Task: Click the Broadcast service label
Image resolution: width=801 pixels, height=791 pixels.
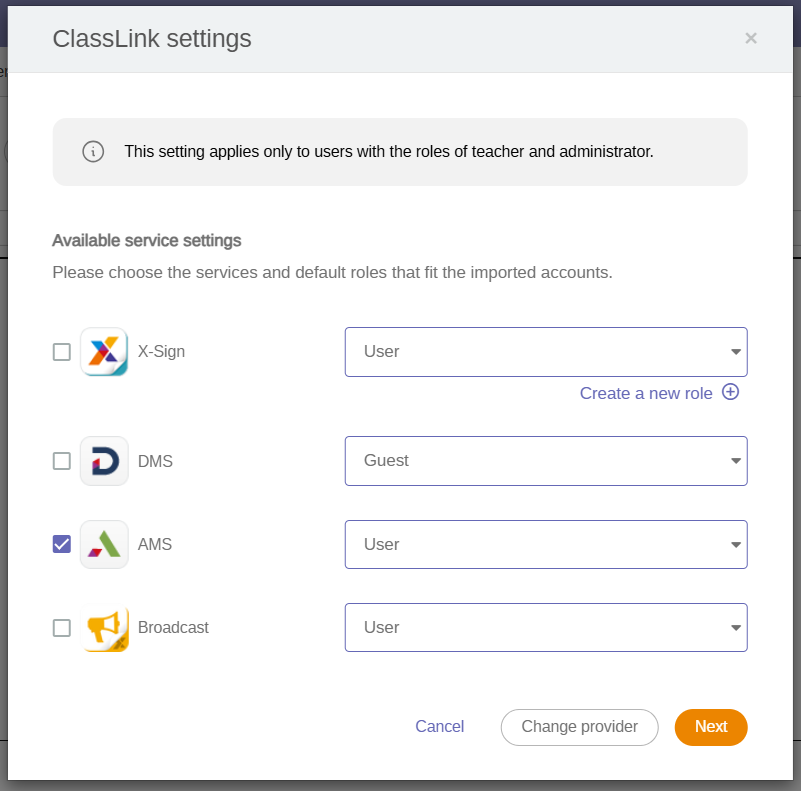Action: click(x=173, y=627)
